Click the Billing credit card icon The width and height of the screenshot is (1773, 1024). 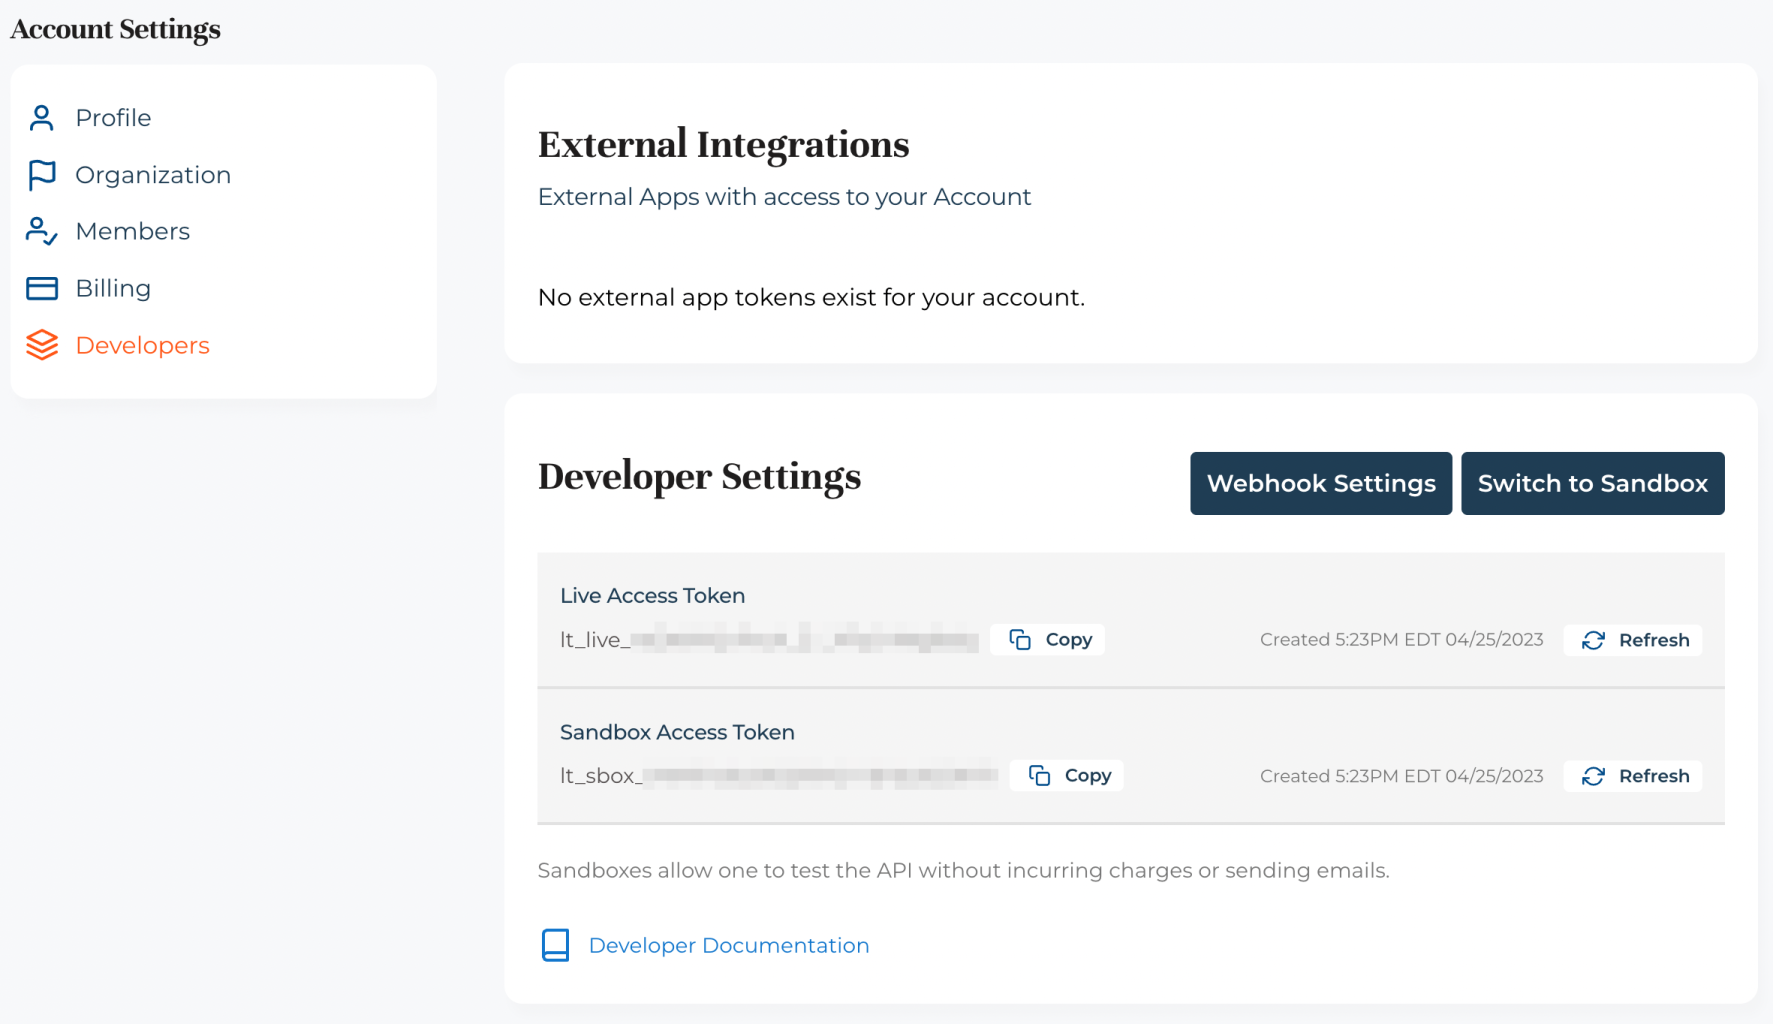[42, 289]
